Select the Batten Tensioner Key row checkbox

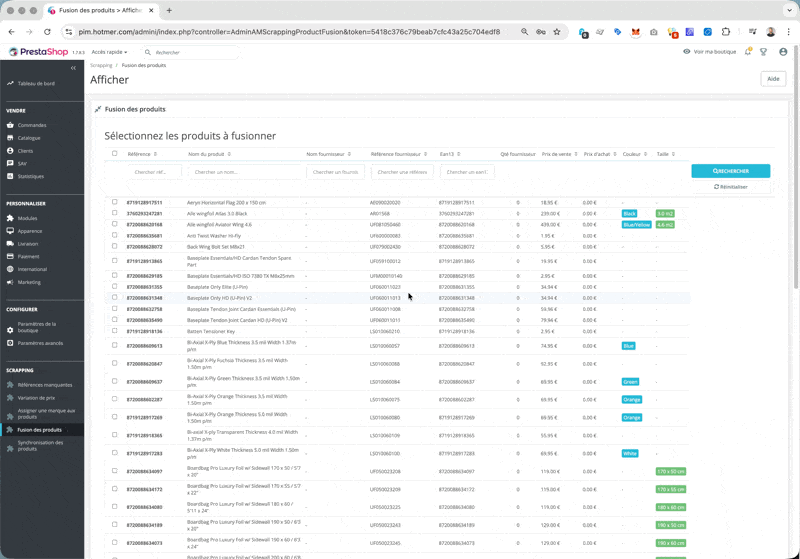(114, 331)
